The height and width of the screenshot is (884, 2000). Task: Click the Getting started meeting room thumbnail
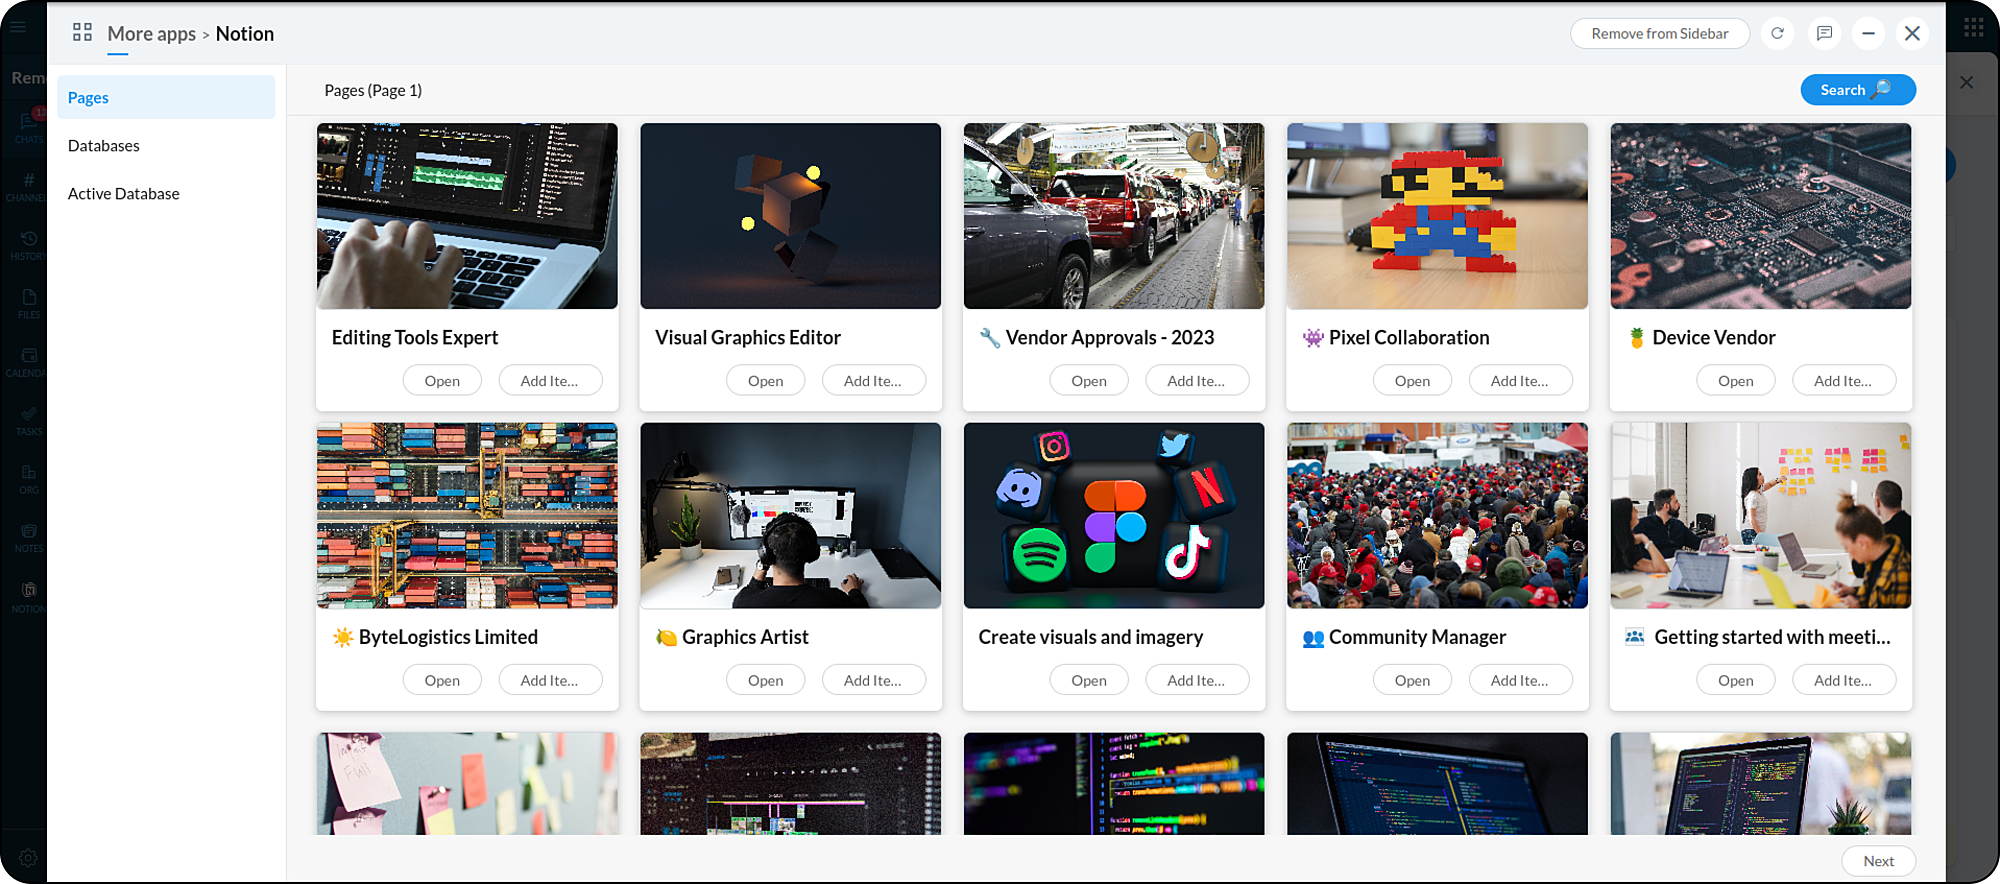tap(1761, 515)
